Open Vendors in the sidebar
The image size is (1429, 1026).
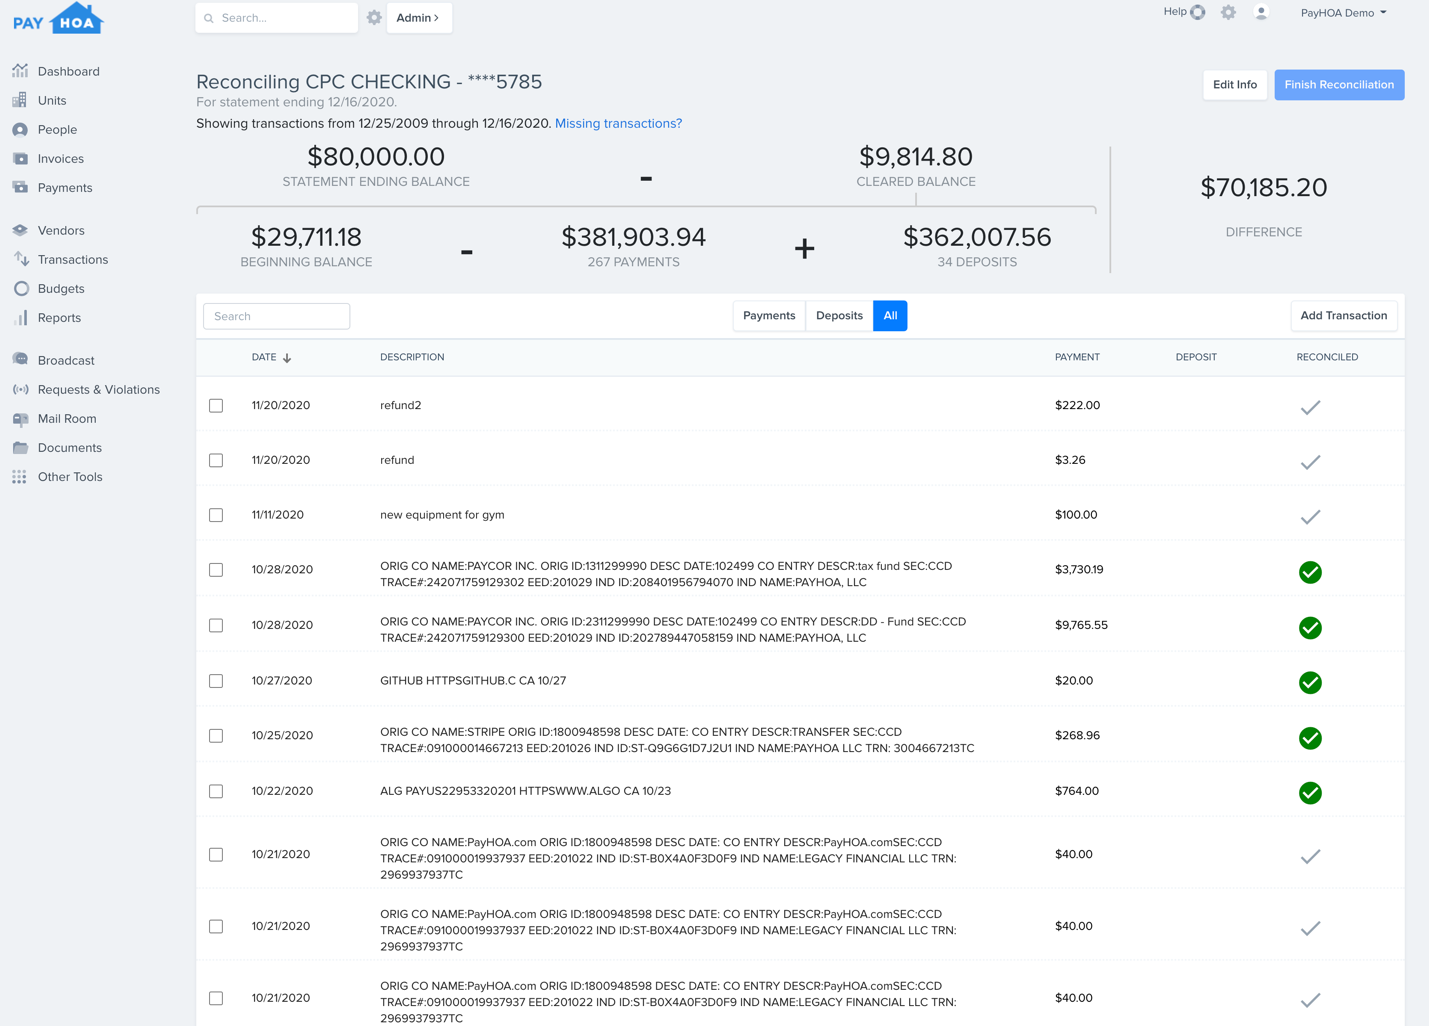61,230
